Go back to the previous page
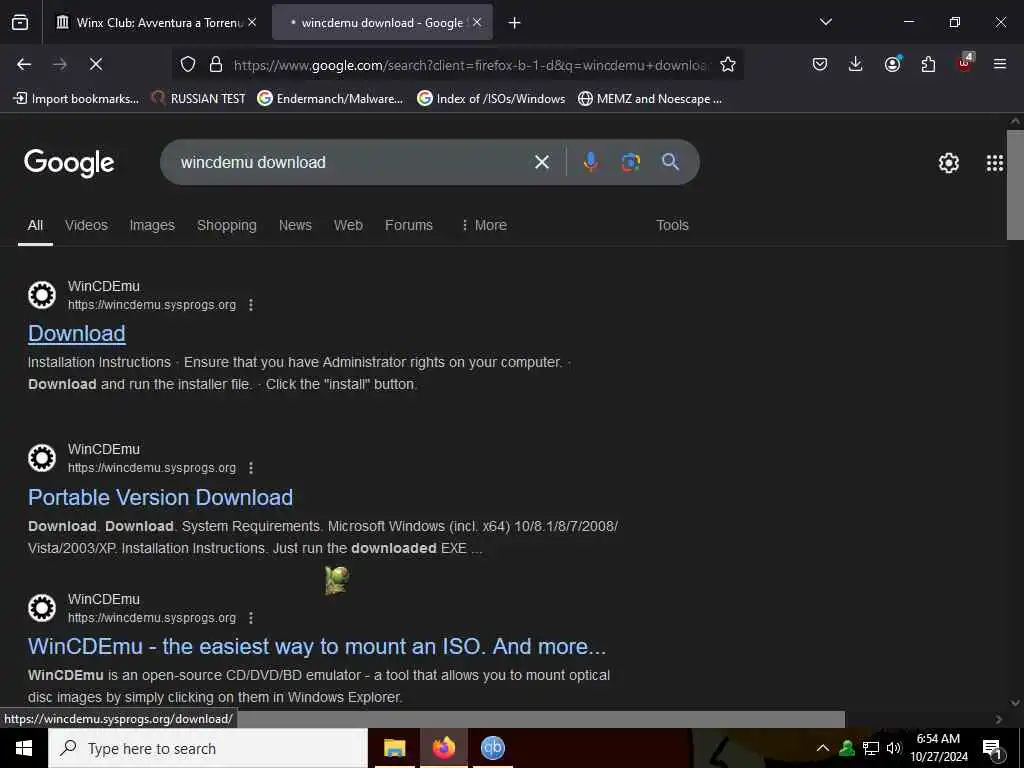This screenshot has height=768, width=1024. (x=24, y=64)
